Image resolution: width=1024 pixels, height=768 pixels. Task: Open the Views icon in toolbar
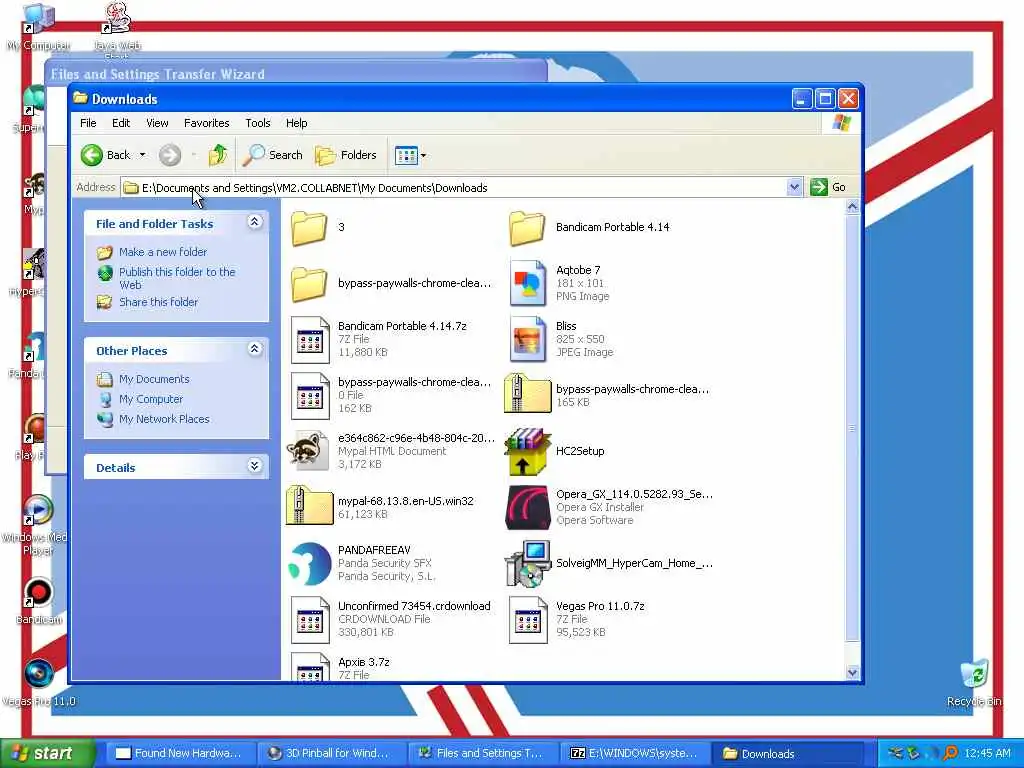point(406,155)
